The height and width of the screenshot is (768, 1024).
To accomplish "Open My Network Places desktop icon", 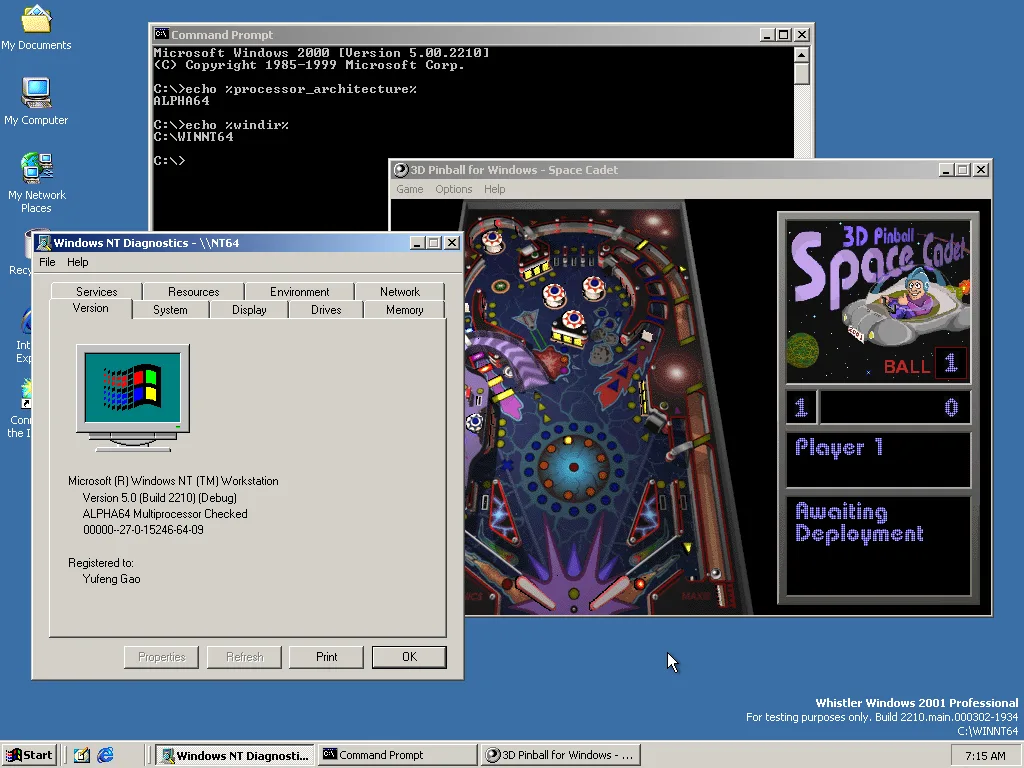I will [x=37, y=183].
